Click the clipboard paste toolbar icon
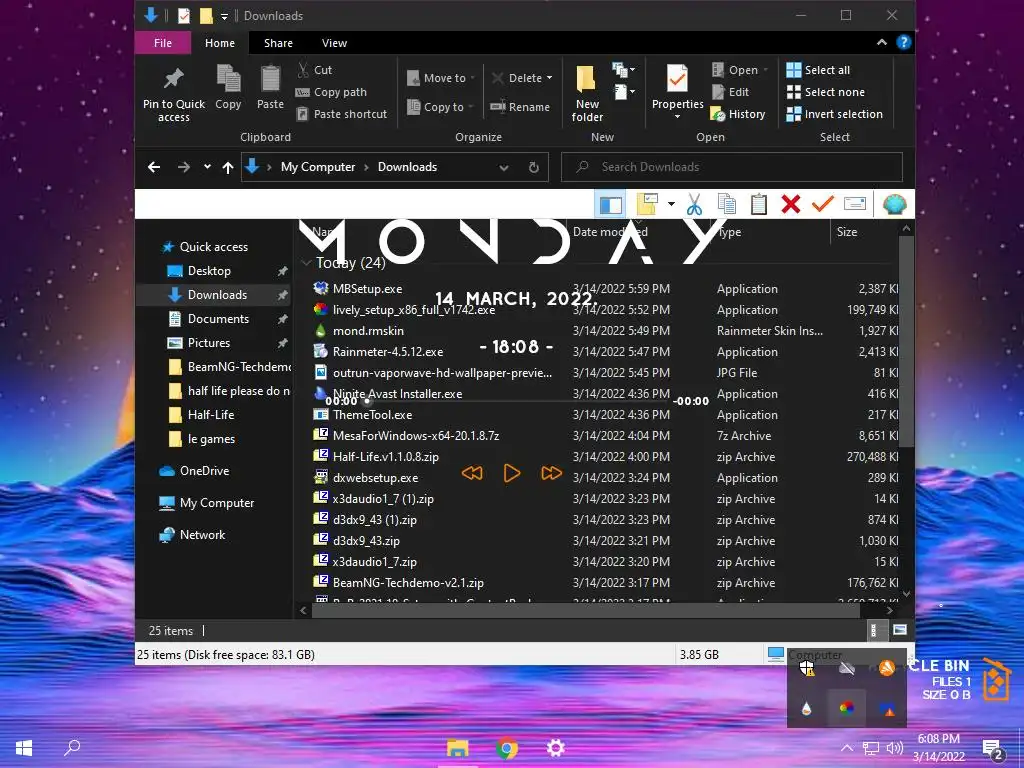The image size is (1024, 768). [758, 204]
